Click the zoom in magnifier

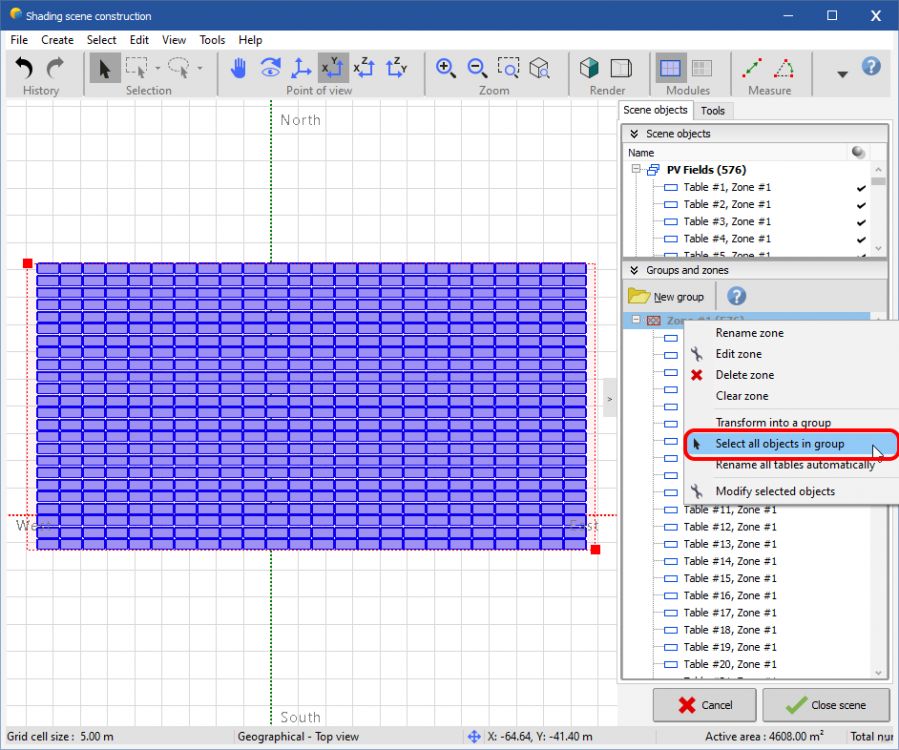coord(446,68)
